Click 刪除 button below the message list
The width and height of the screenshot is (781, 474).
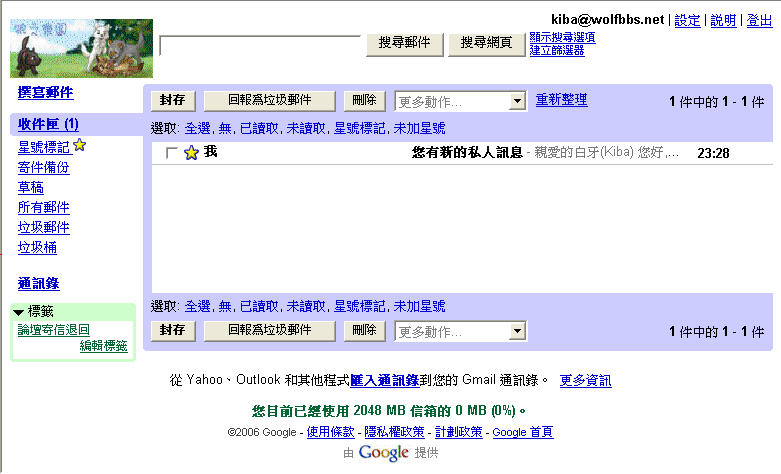click(364, 331)
